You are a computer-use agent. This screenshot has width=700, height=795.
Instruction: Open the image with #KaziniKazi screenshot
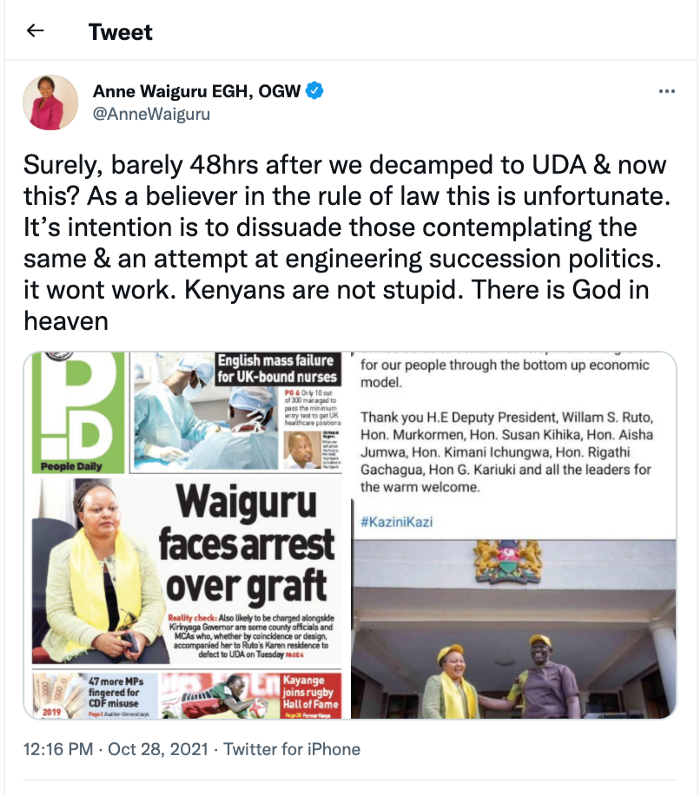pyautogui.click(x=514, y=535)
